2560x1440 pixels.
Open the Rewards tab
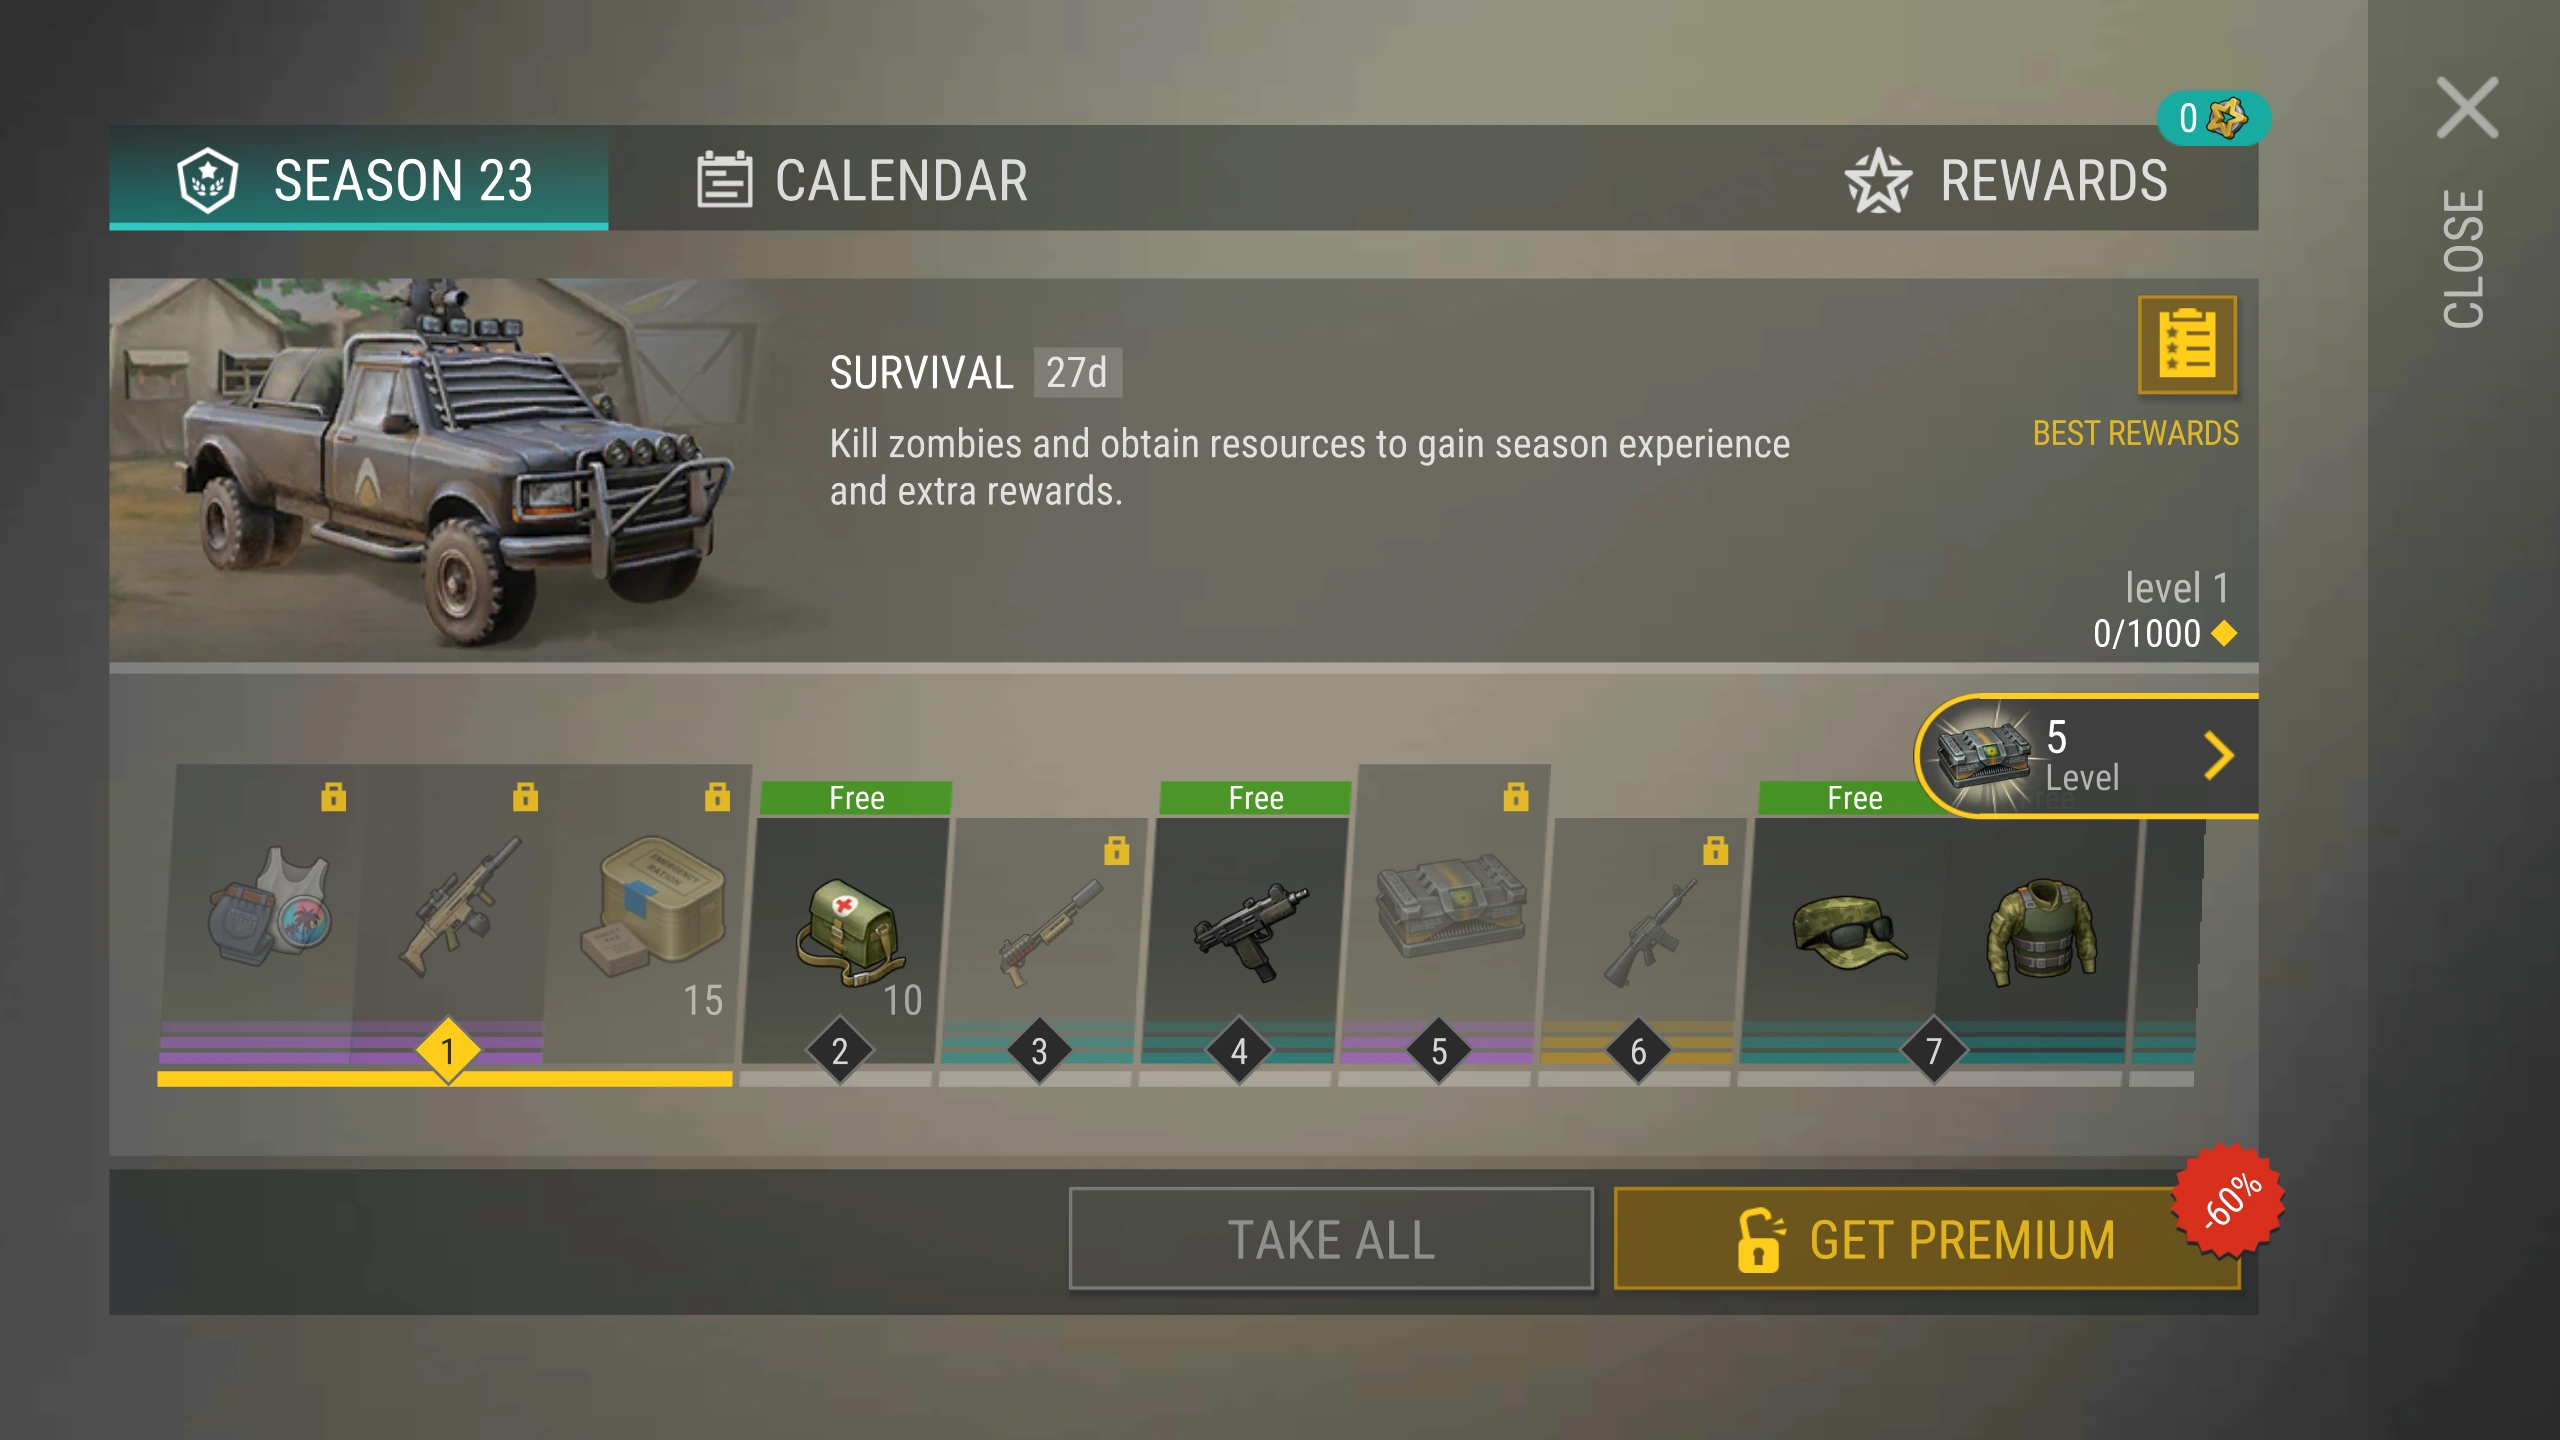[x=2006, y=180]
